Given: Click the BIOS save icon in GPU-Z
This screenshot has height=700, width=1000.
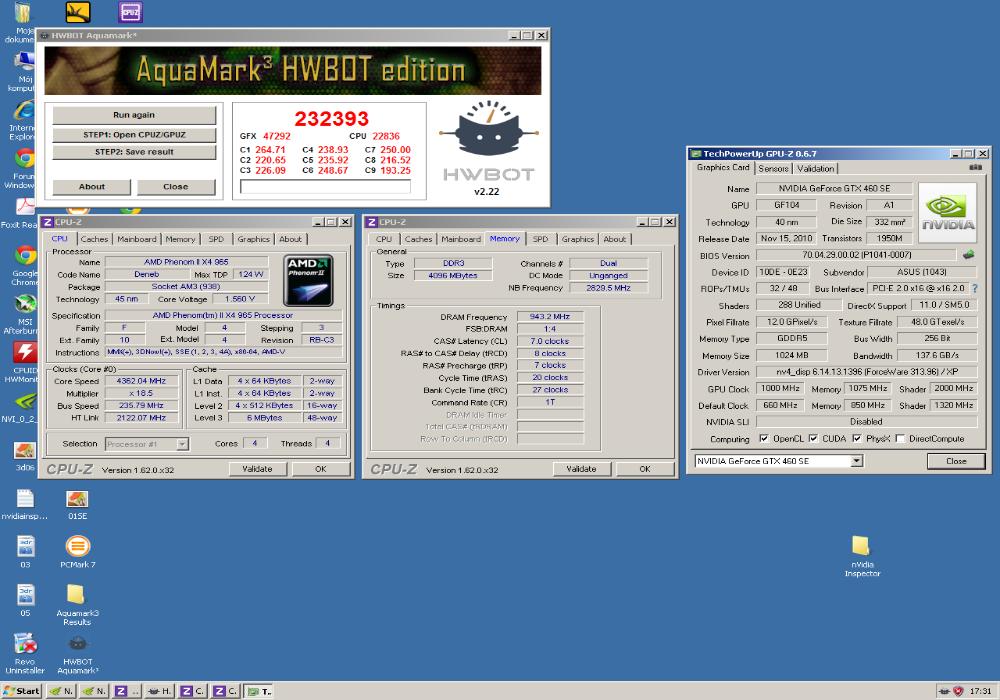Looking at the screenshot, I should click(968, 254).
